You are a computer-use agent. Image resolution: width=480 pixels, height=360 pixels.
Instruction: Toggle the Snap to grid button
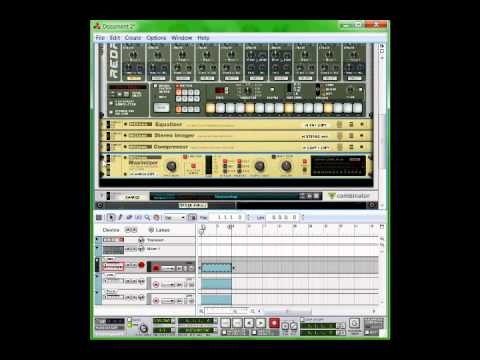point(192,218)
